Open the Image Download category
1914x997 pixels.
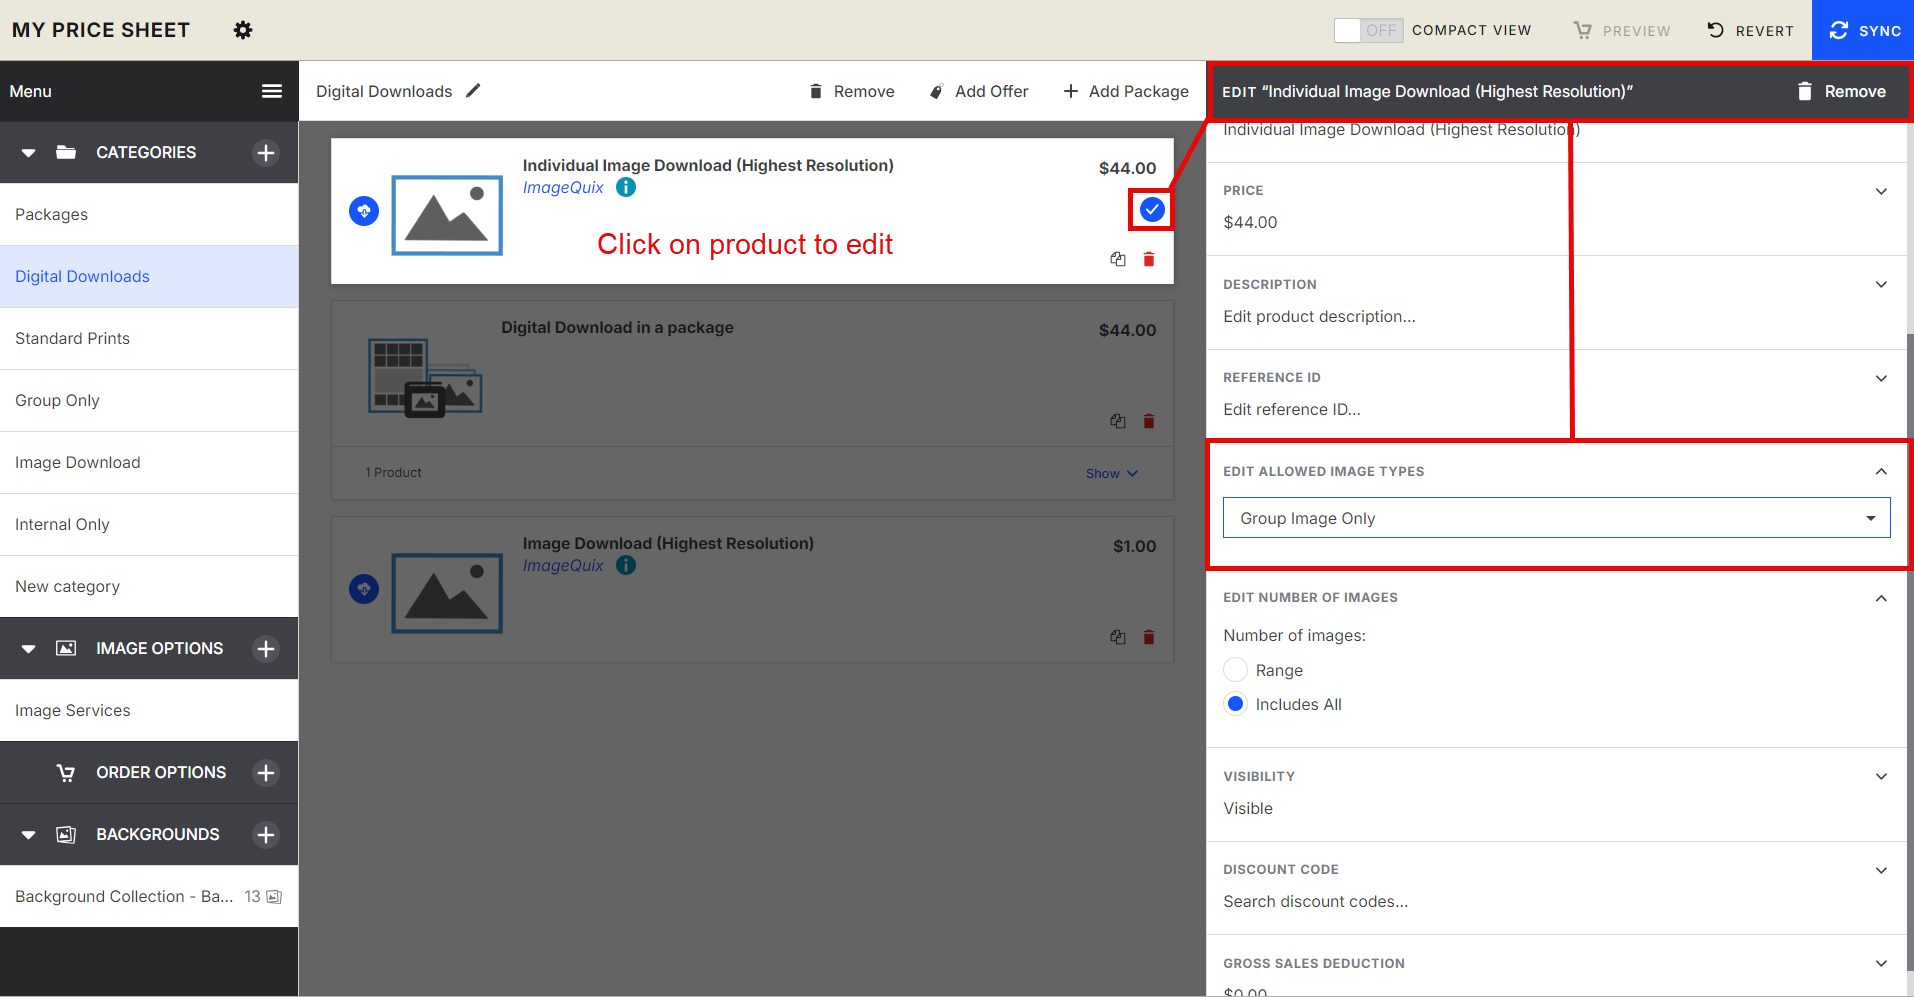(149, 463)
